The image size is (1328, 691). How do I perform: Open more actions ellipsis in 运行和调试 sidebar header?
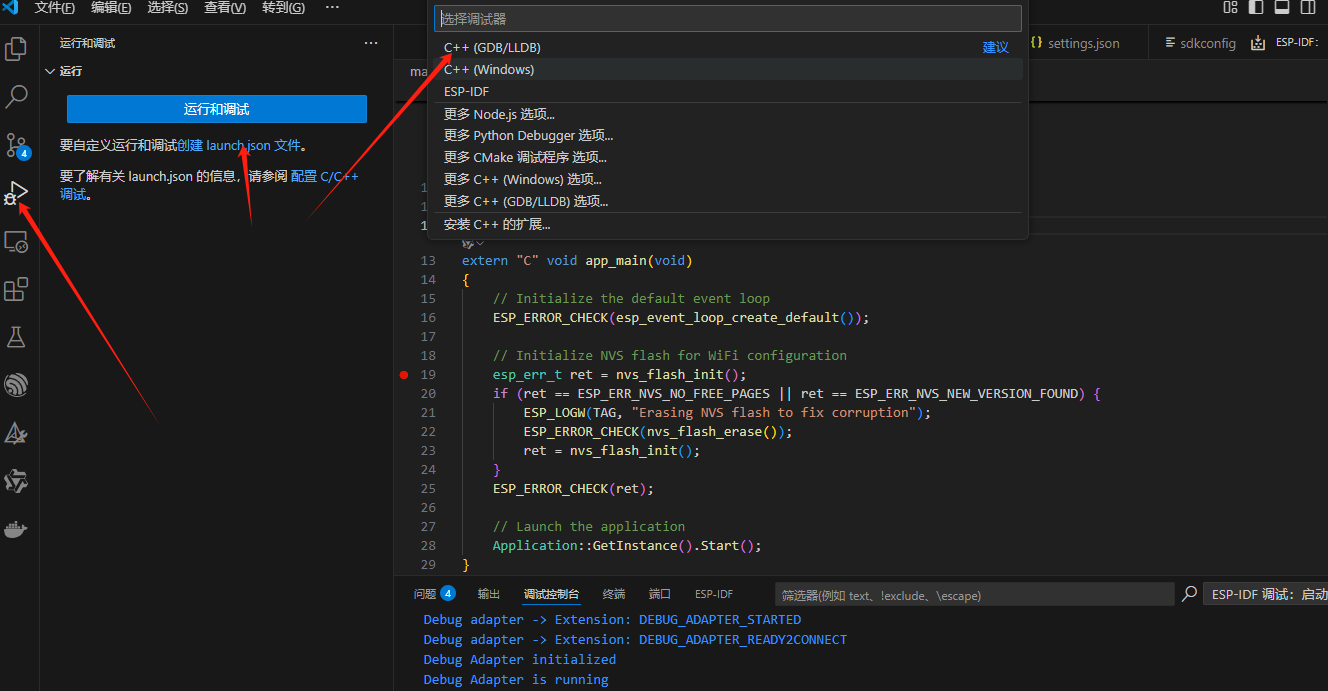coord(371,43)
